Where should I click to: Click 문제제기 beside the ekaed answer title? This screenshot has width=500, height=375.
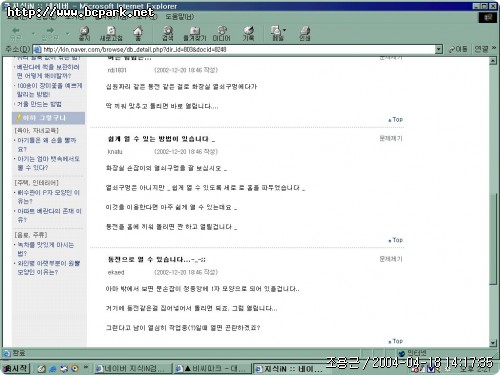391,259
